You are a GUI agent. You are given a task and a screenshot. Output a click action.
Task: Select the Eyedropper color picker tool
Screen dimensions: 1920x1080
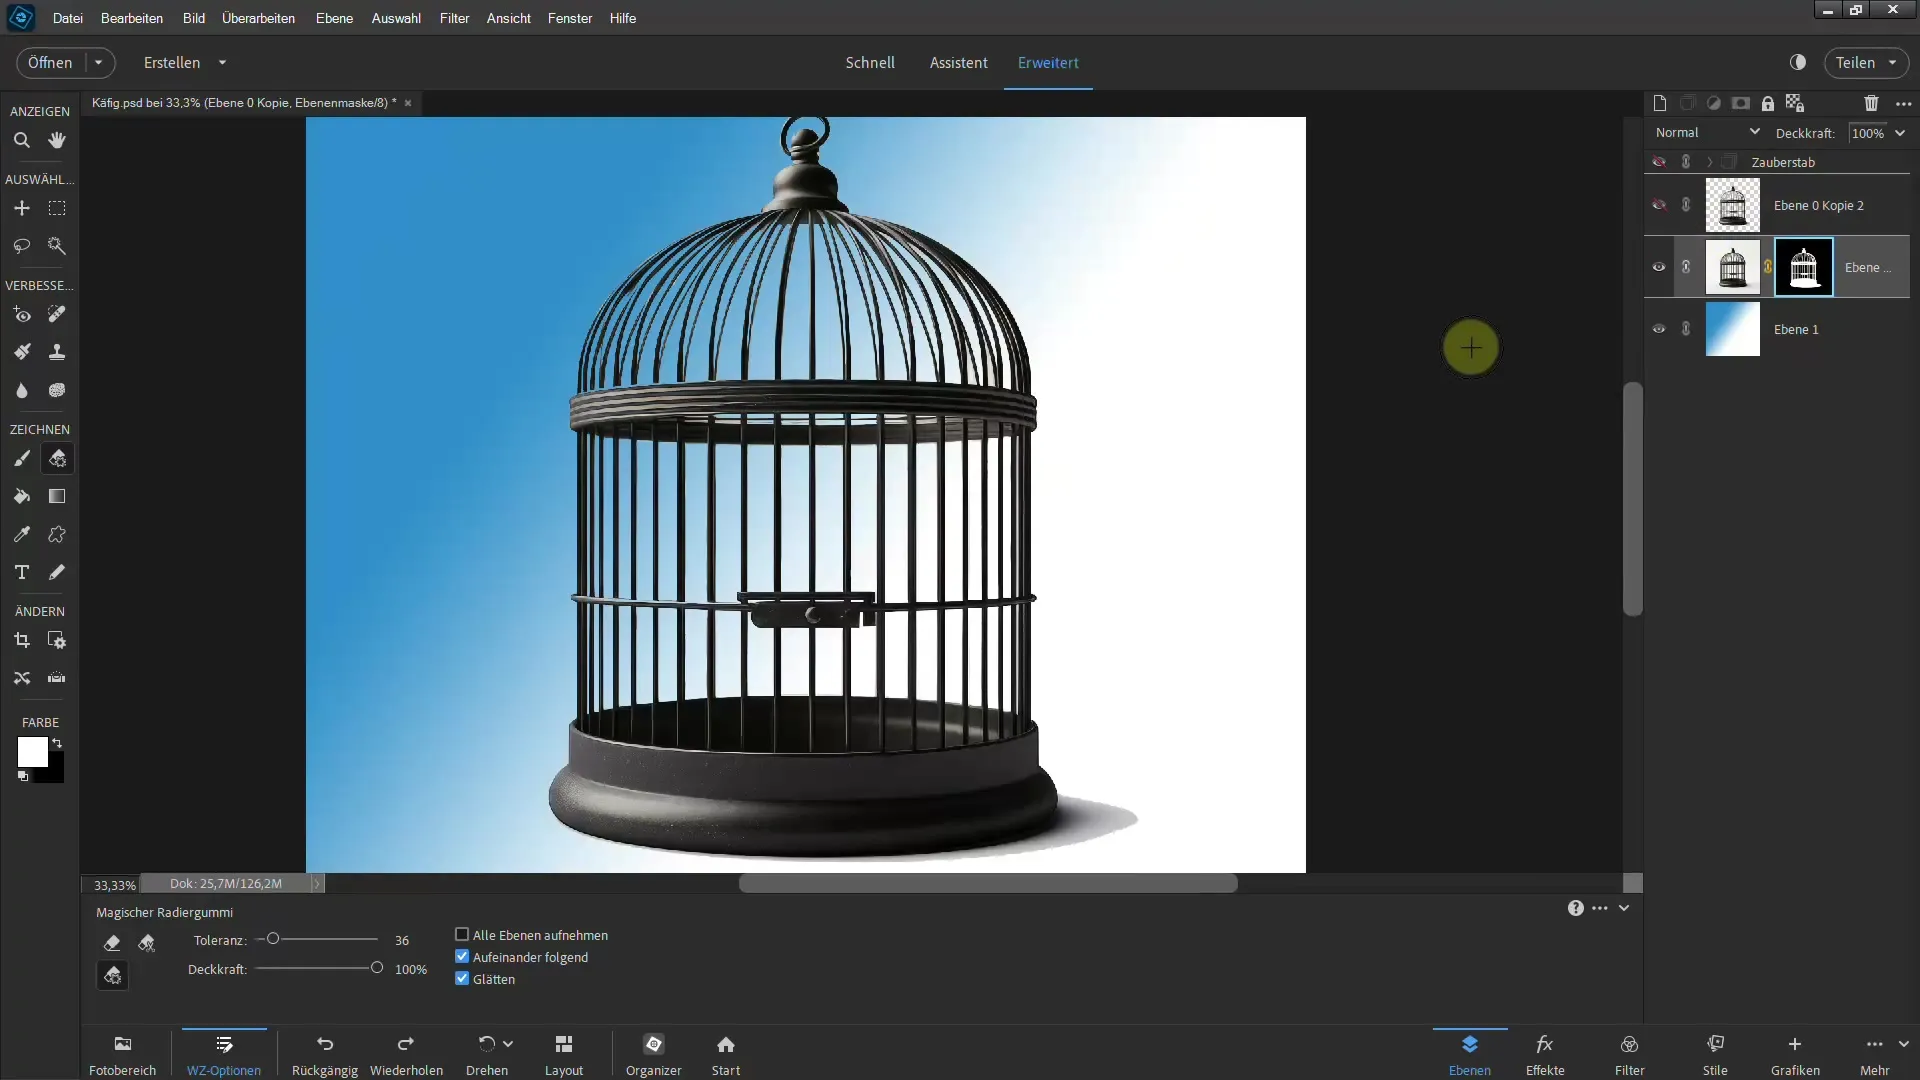coord(21,534)
